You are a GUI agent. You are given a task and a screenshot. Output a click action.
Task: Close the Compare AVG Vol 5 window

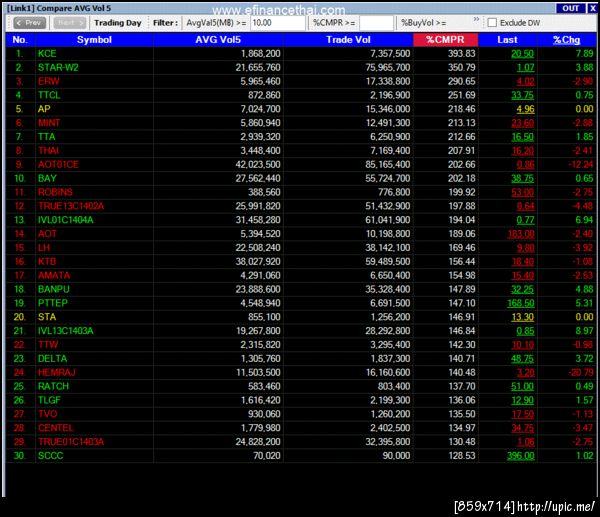(x=593, y=8)
